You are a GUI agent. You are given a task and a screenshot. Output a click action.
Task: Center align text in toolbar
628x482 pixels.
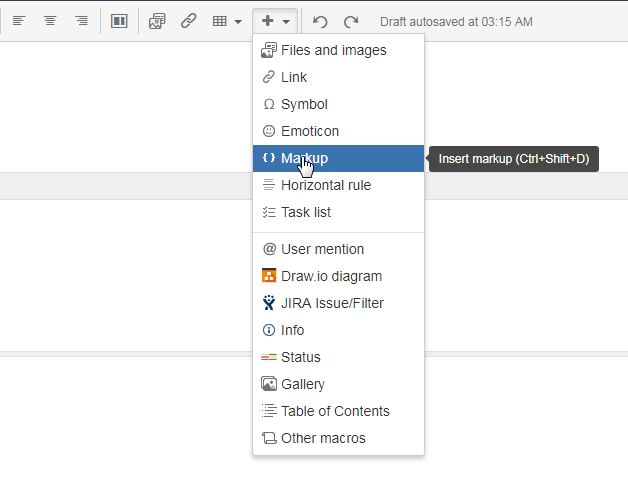[x=50, y=21]
